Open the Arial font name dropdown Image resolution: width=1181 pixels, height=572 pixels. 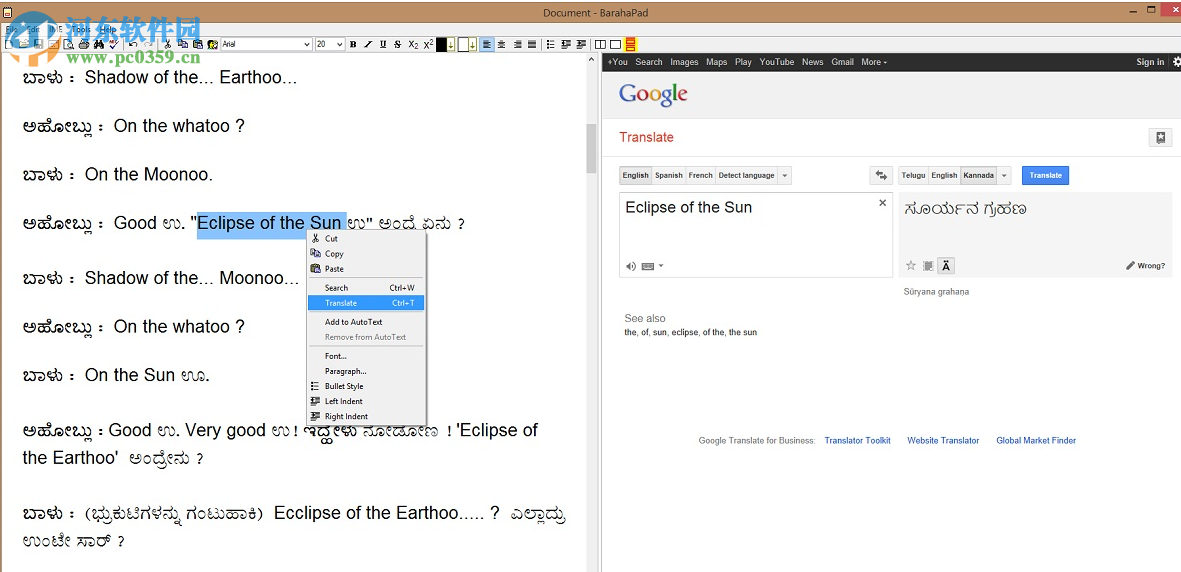(306, 45)
